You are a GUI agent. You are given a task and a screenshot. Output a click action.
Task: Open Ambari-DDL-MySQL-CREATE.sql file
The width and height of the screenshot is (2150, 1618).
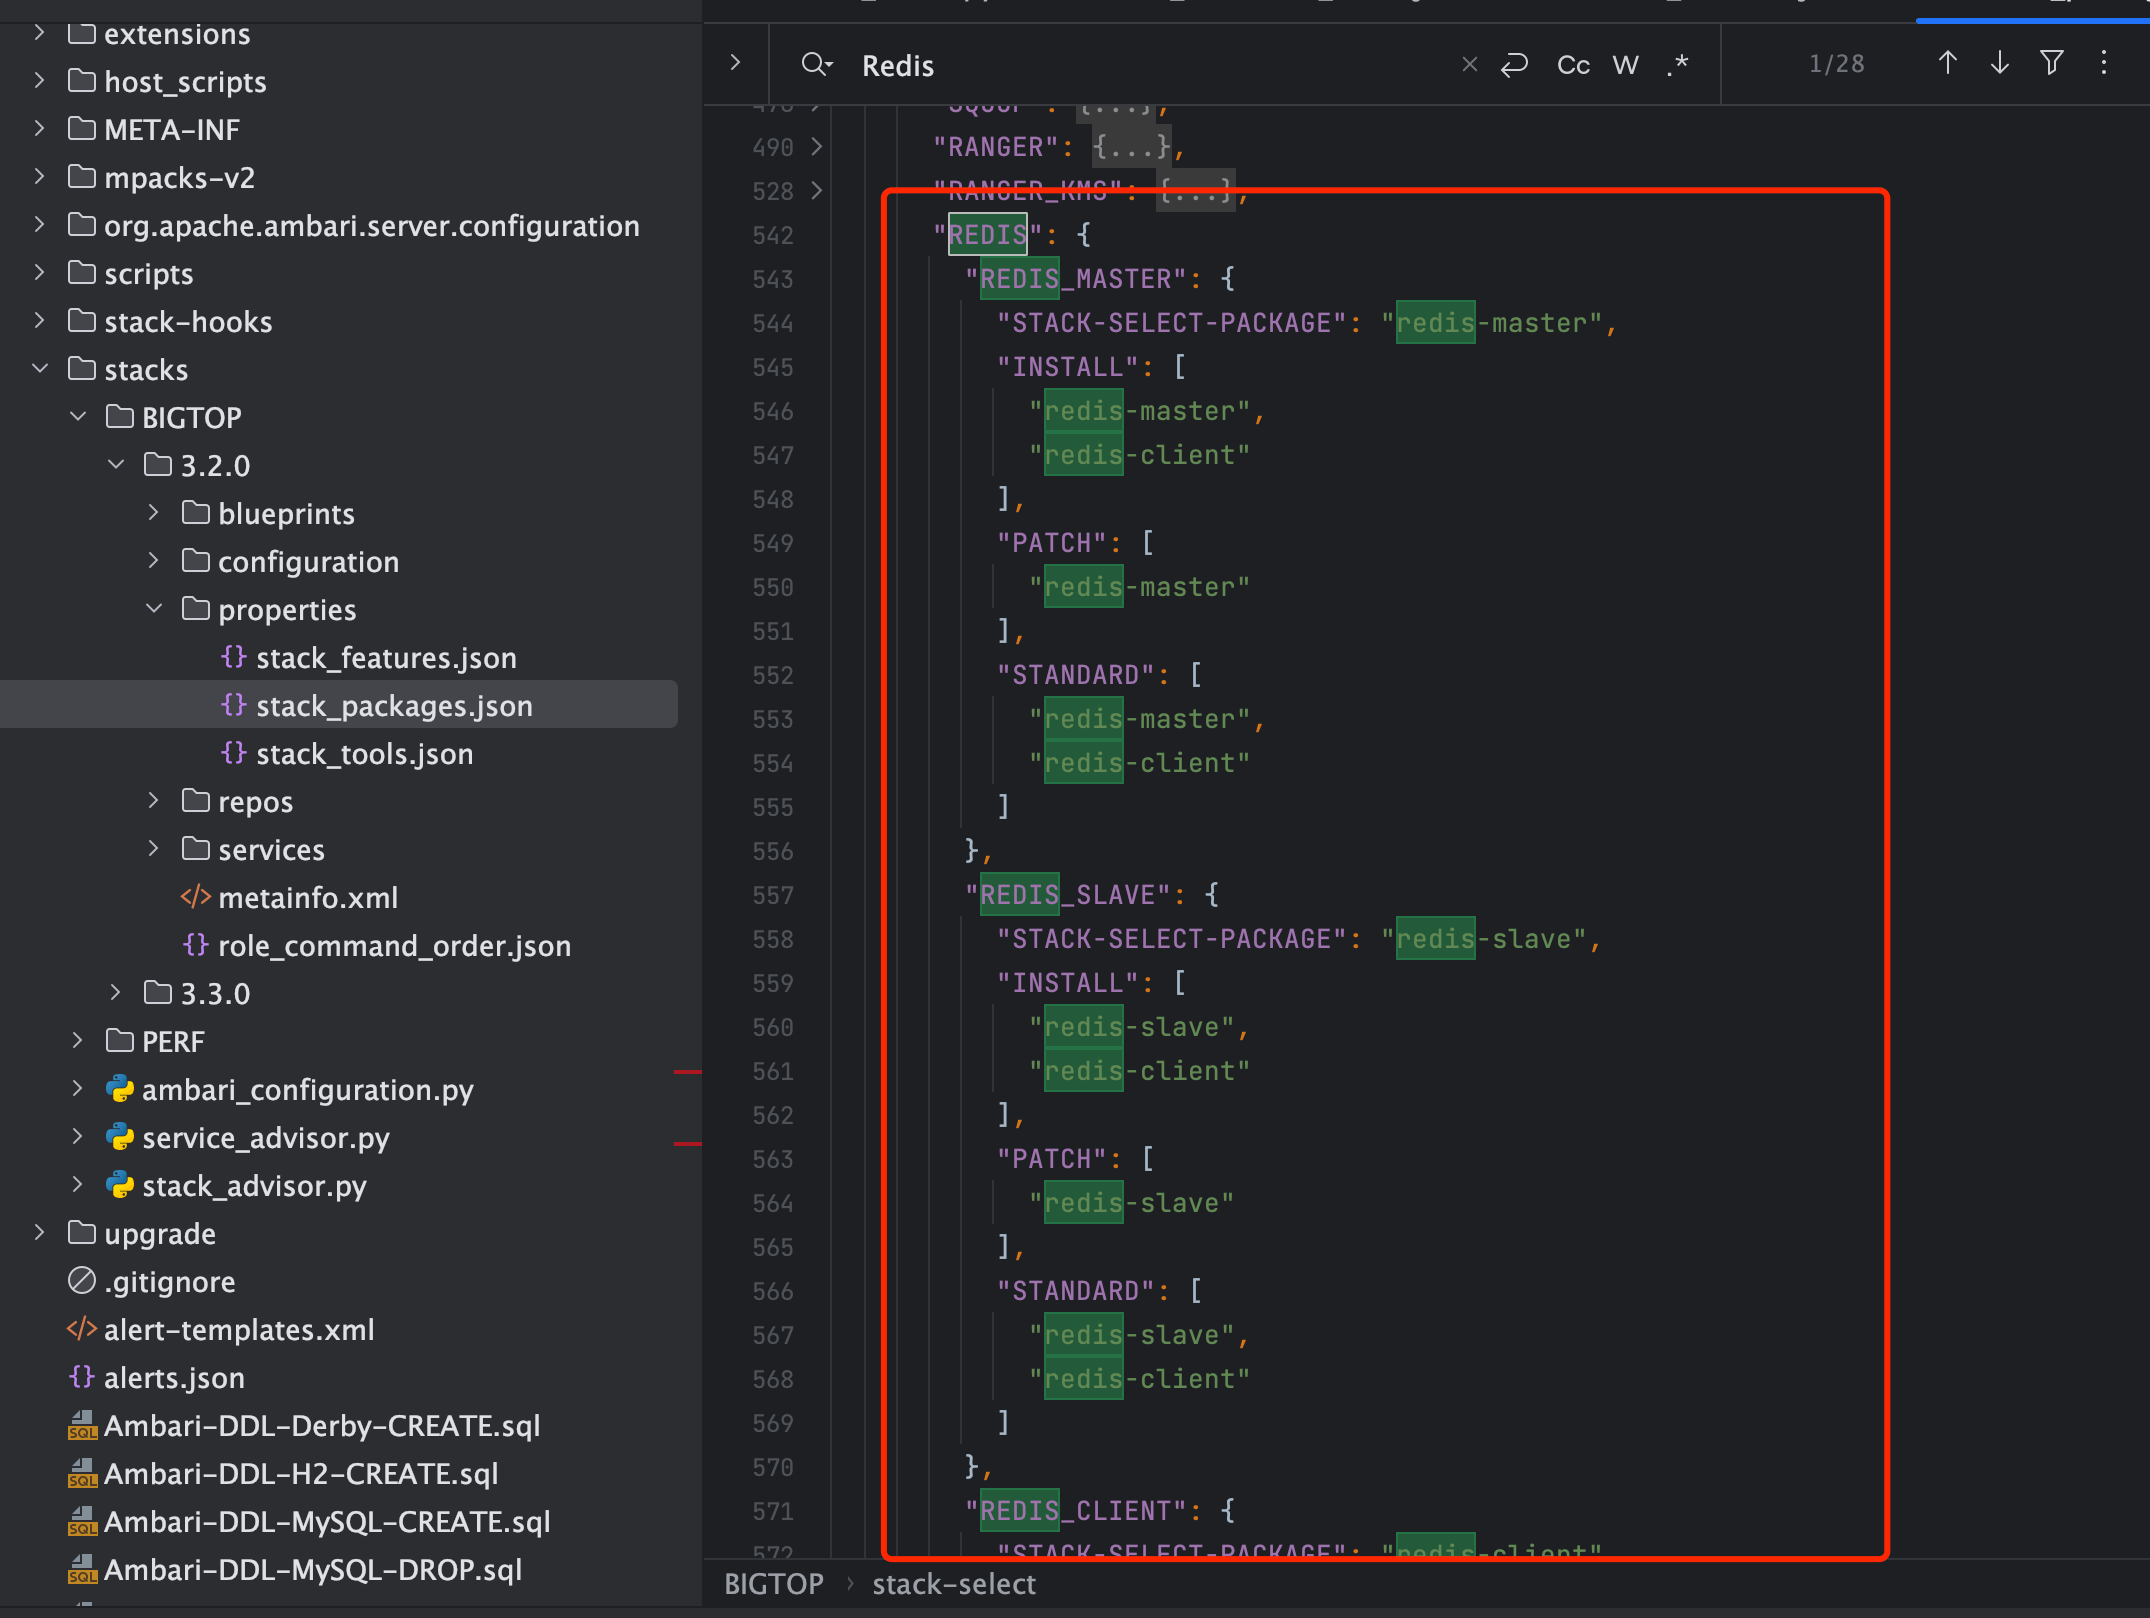coord(327,1521)
